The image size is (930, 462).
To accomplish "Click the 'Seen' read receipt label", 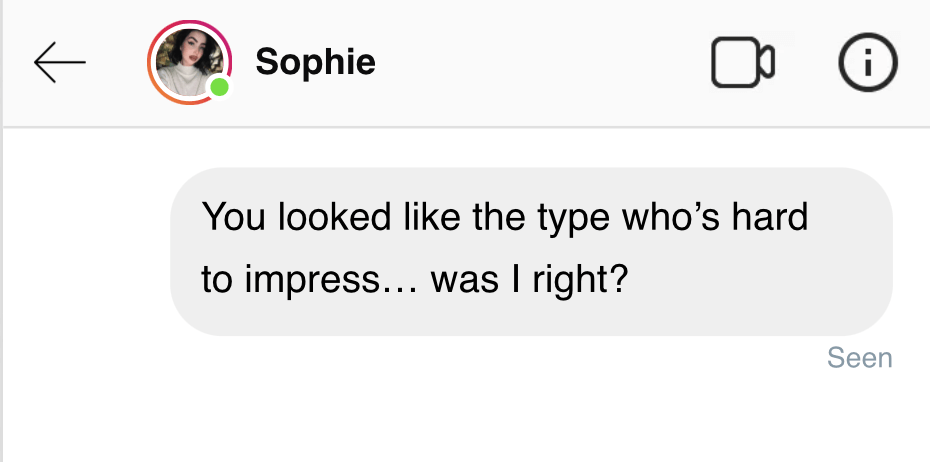I will coord(859,358).
